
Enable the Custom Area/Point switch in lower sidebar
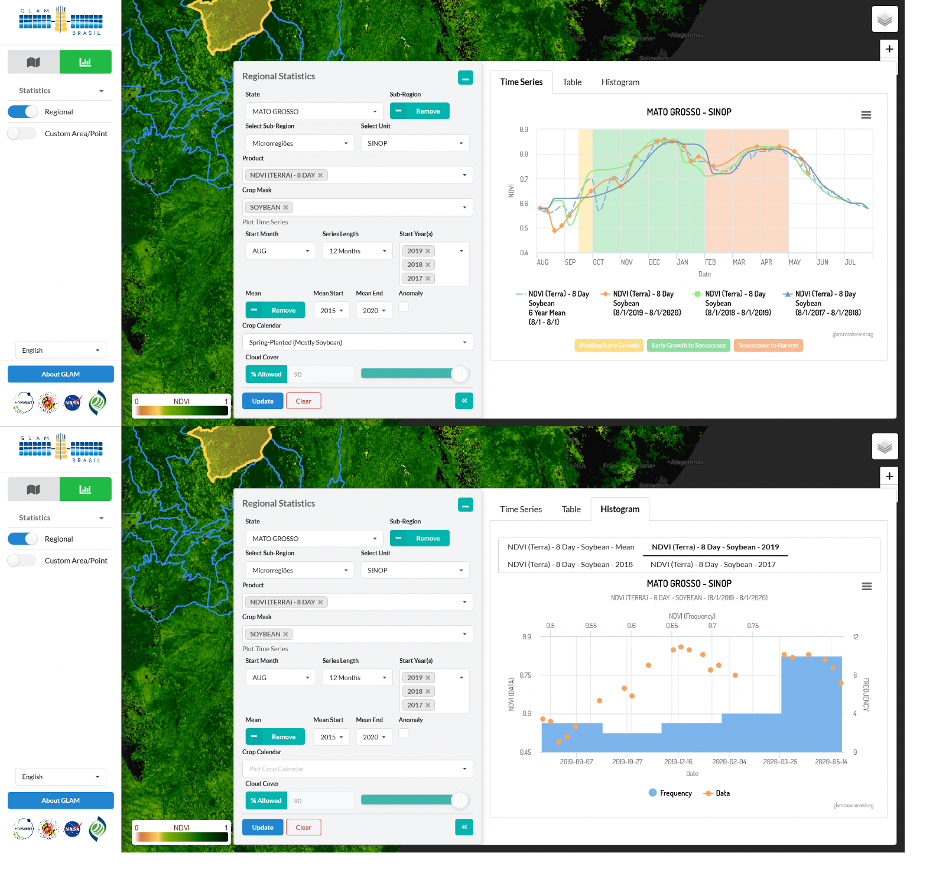(23, 561)
